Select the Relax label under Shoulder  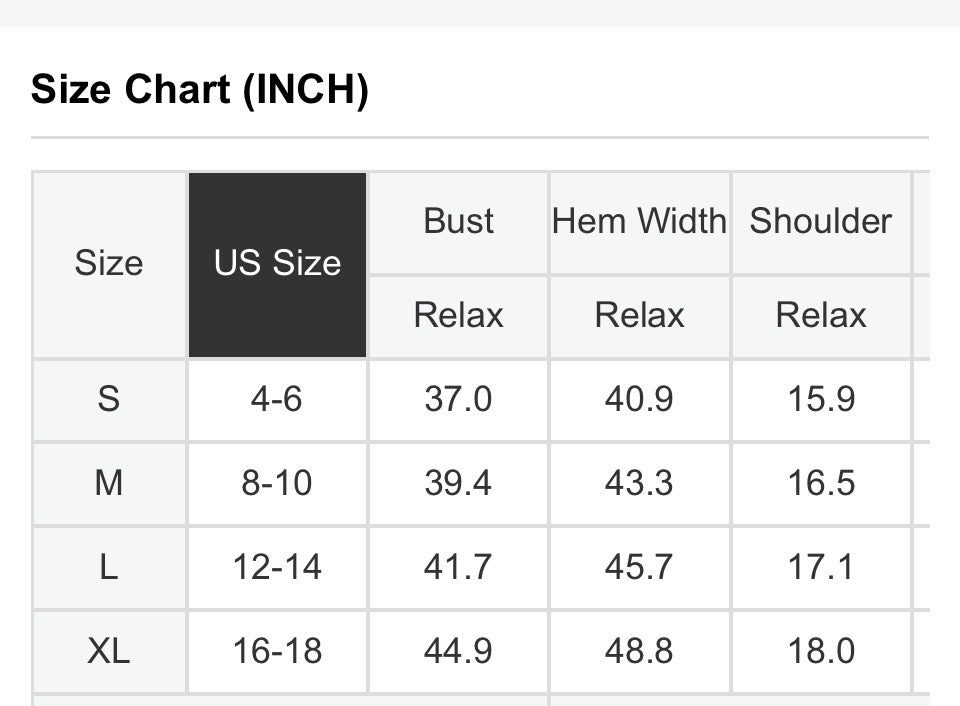click(x=820, y=316)
